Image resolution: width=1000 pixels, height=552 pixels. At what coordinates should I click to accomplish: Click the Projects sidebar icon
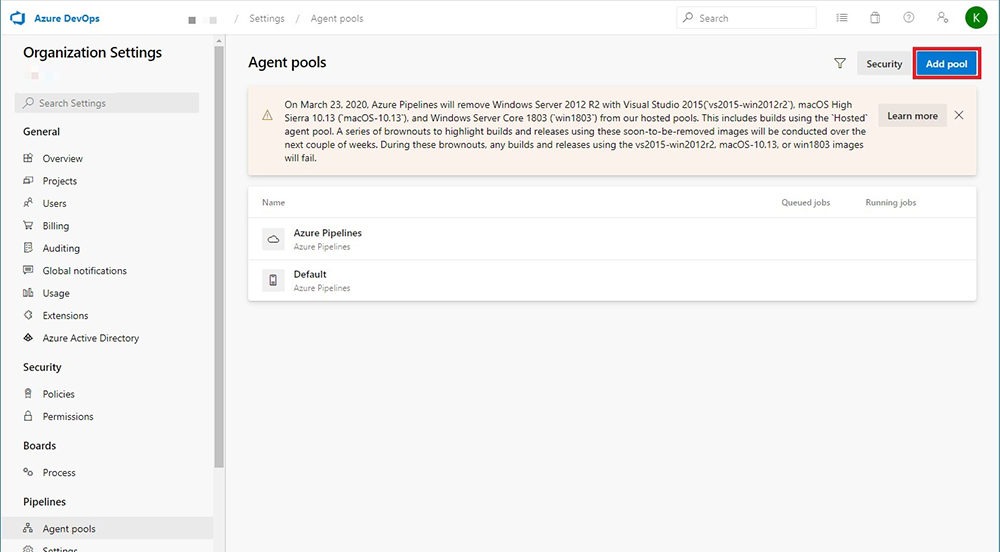(28, 180)
